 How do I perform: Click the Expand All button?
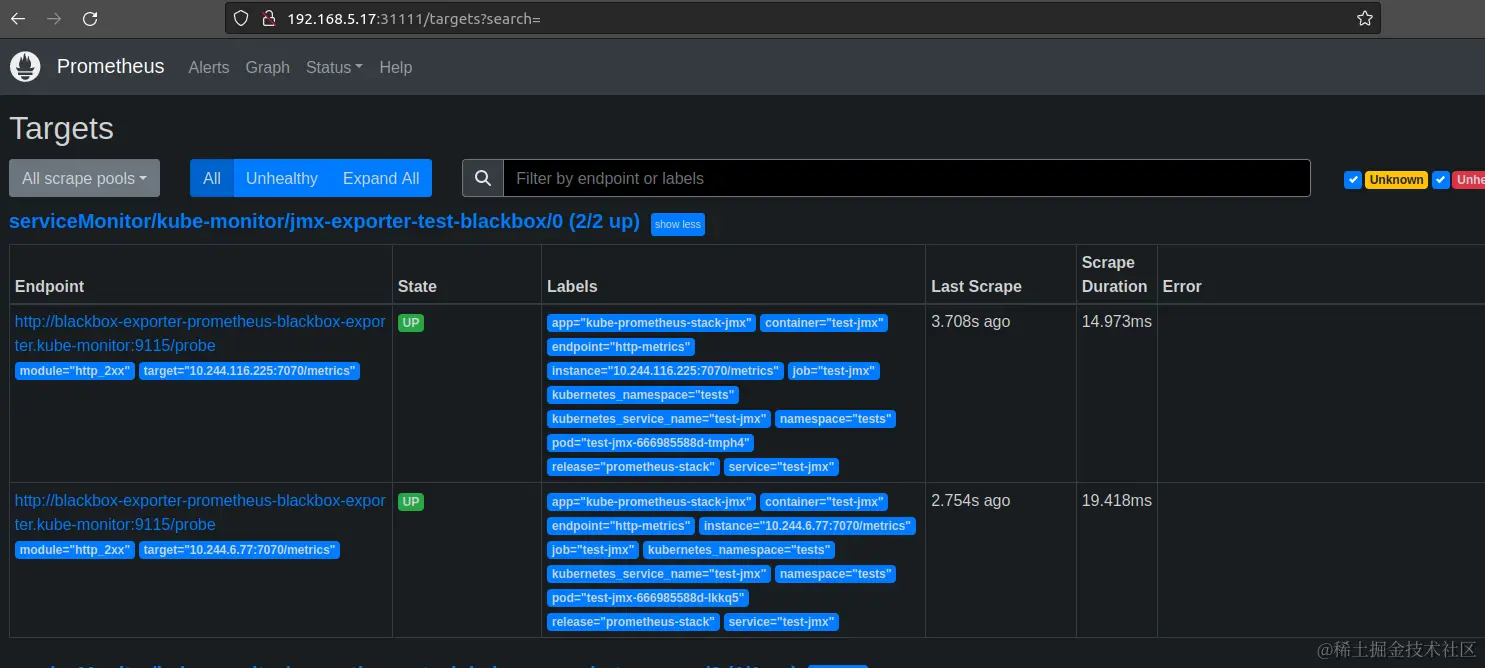pos(381,178)
